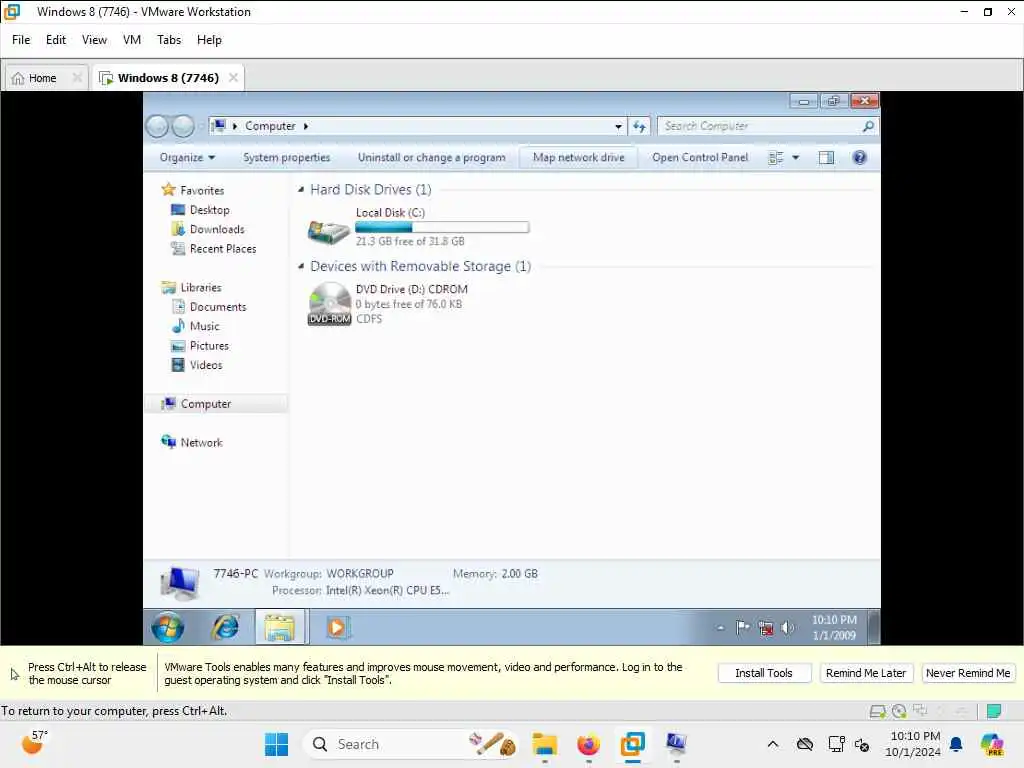Open the view options dropdown arrow
The width and height of the screenshot is (1024, 768).
click(795, 157)
